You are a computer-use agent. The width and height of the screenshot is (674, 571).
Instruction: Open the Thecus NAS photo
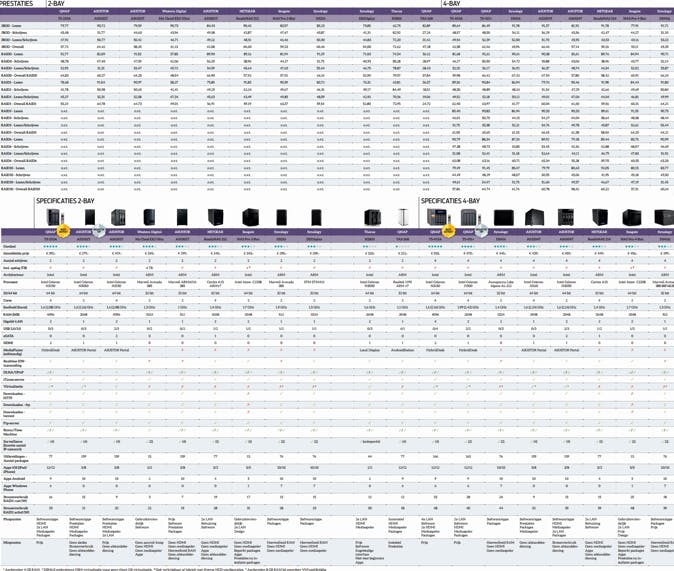pos(372,218)
